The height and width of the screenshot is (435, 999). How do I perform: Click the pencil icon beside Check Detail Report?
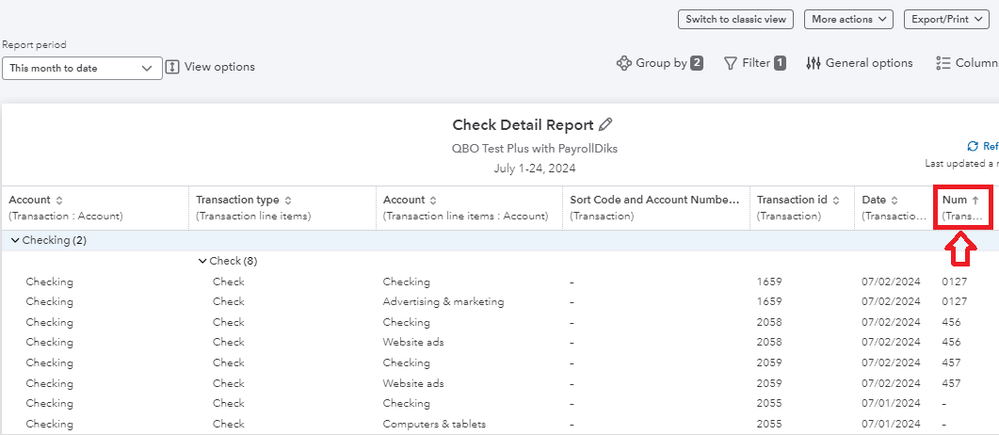point(605,125)
